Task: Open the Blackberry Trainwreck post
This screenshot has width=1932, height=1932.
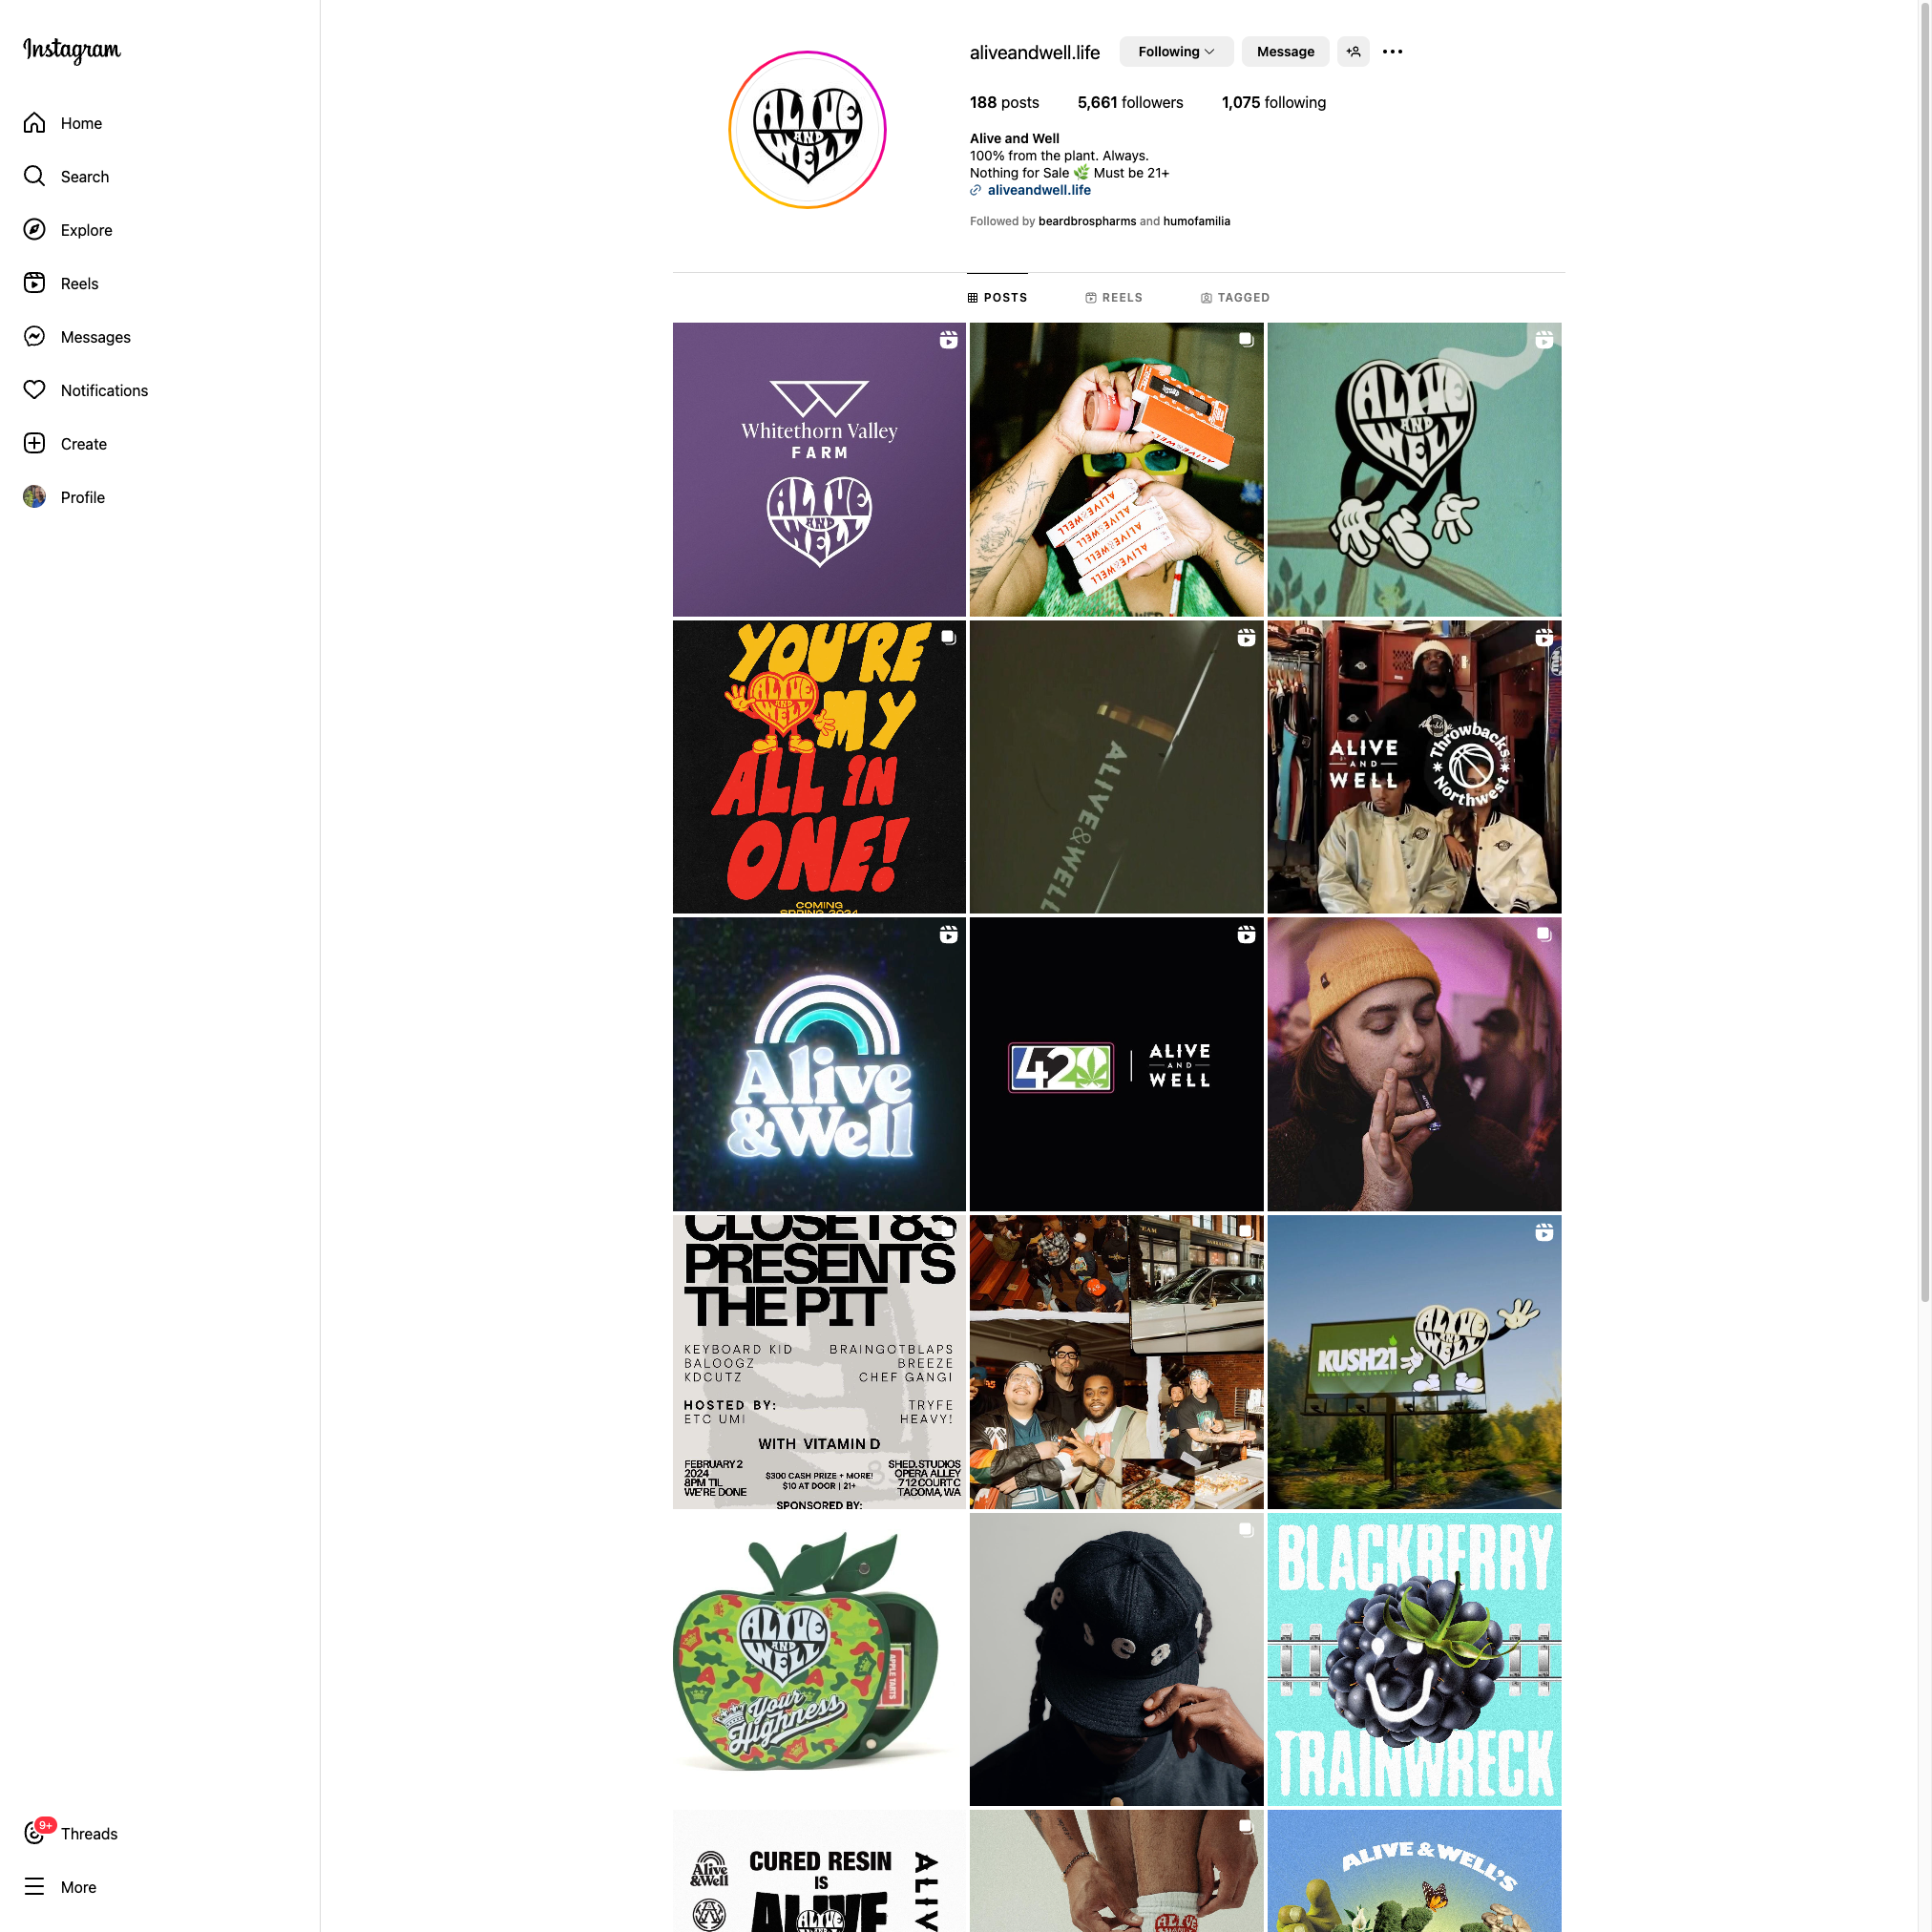Action: (x=1414, y=1659)
